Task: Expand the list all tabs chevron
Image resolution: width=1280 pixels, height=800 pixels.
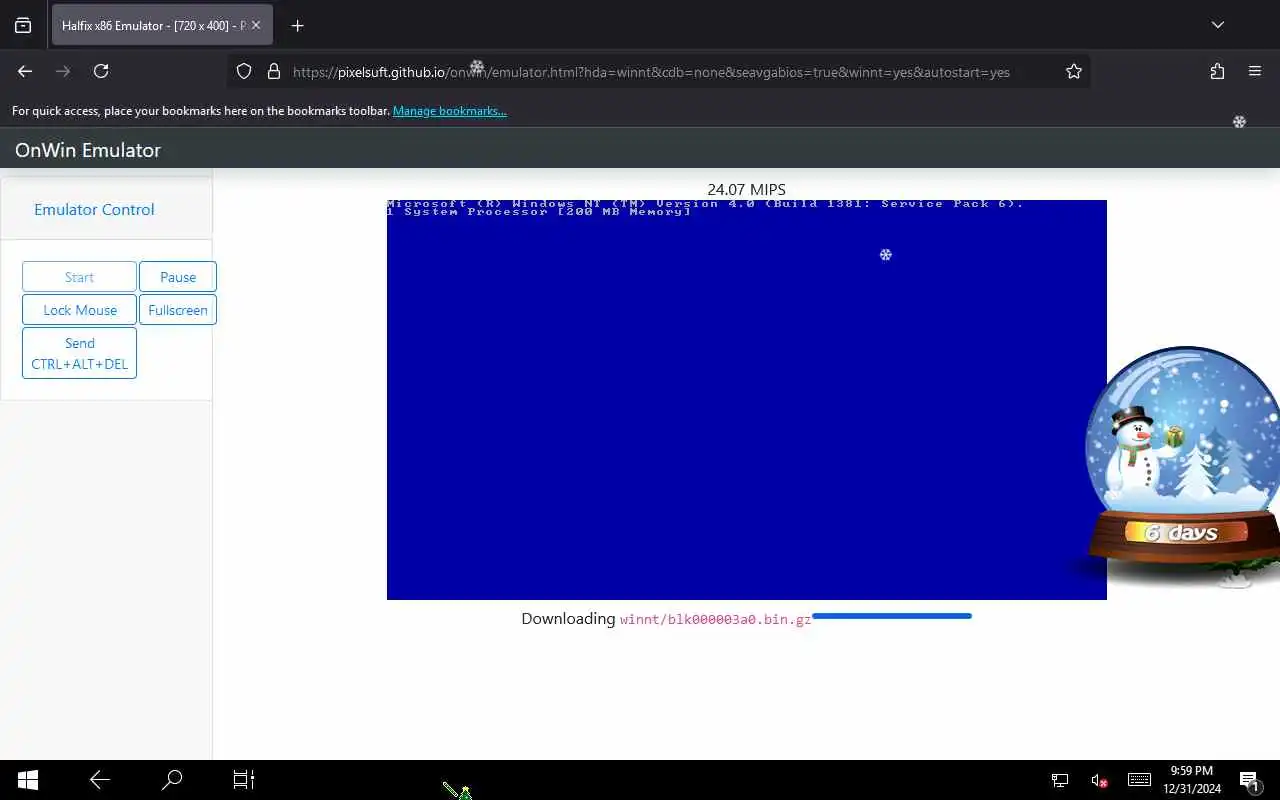Action: click(x=1217, y=26)
